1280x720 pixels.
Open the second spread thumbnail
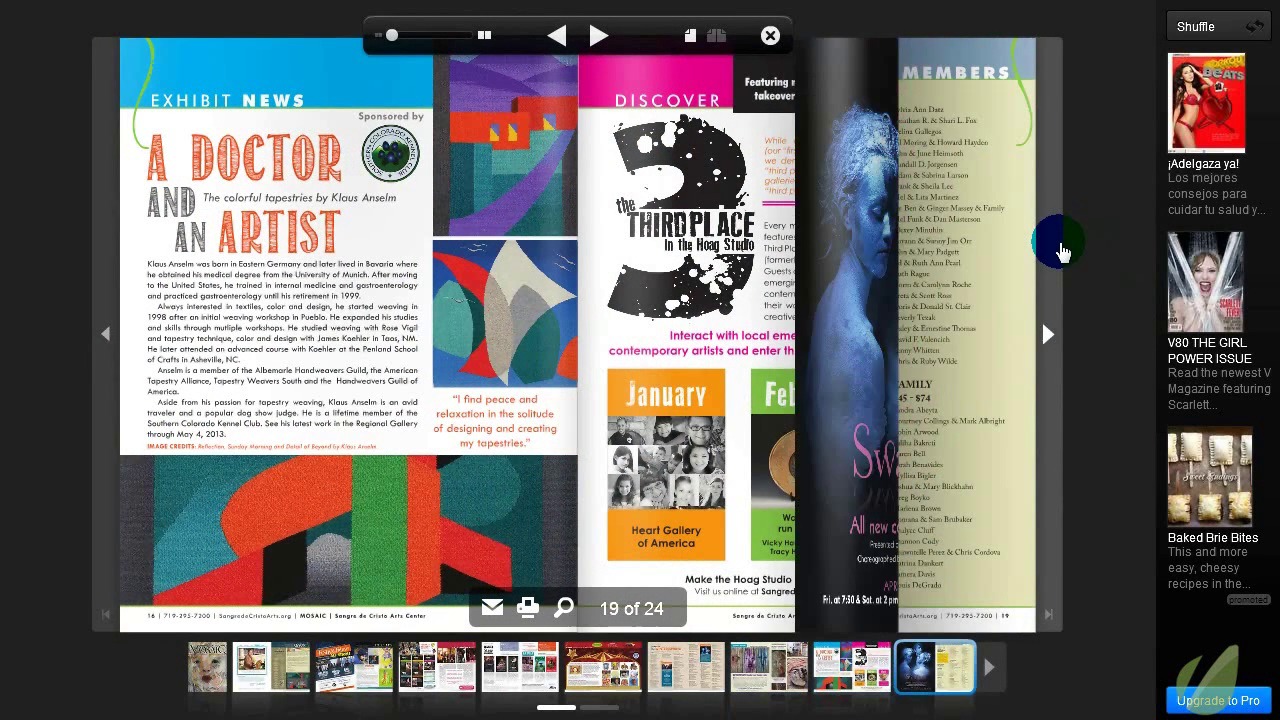(x=271, y=667)
